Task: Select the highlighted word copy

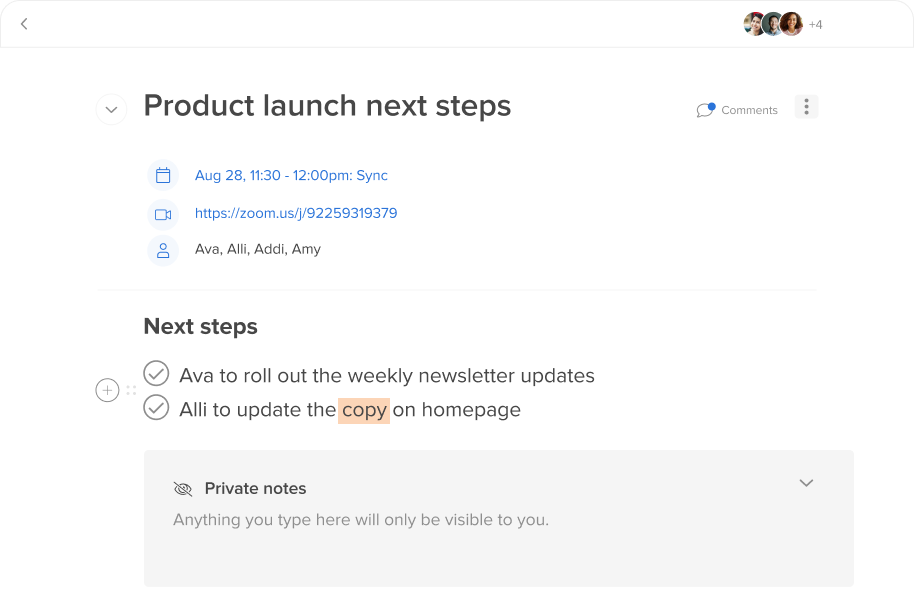Action: click(364, 410)
